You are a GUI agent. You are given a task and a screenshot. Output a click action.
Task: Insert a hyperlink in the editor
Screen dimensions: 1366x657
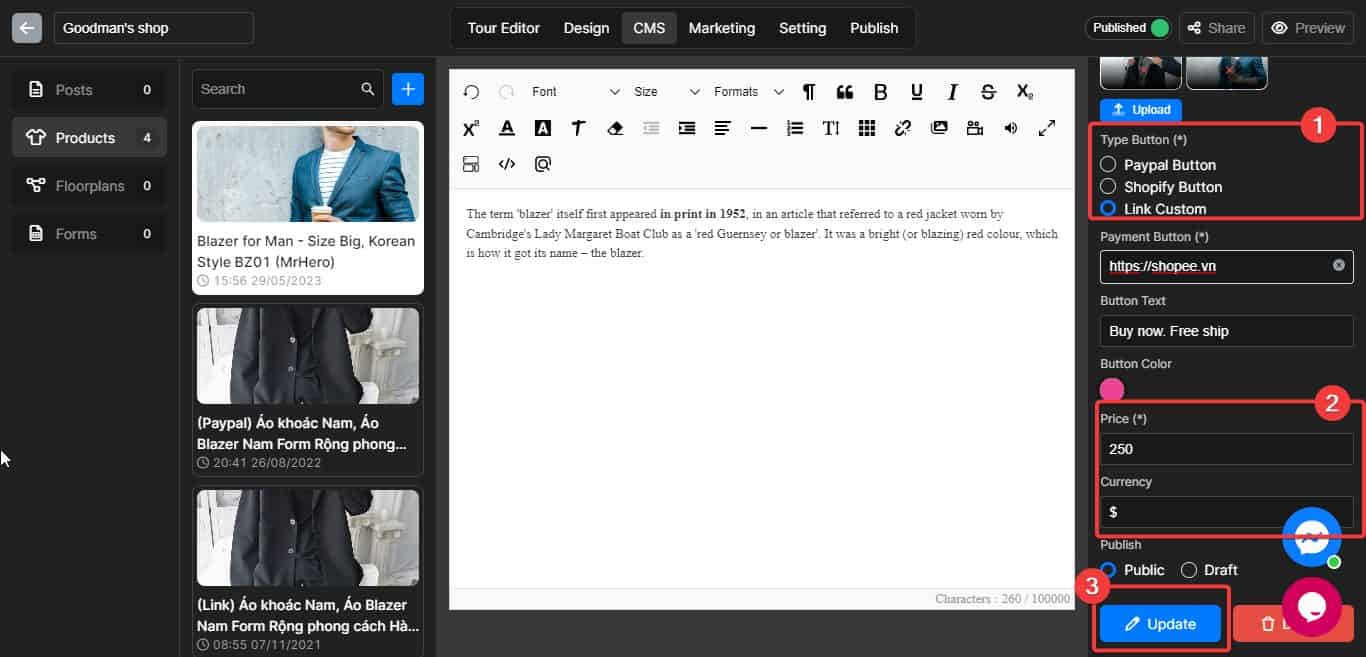click(903, 128)
